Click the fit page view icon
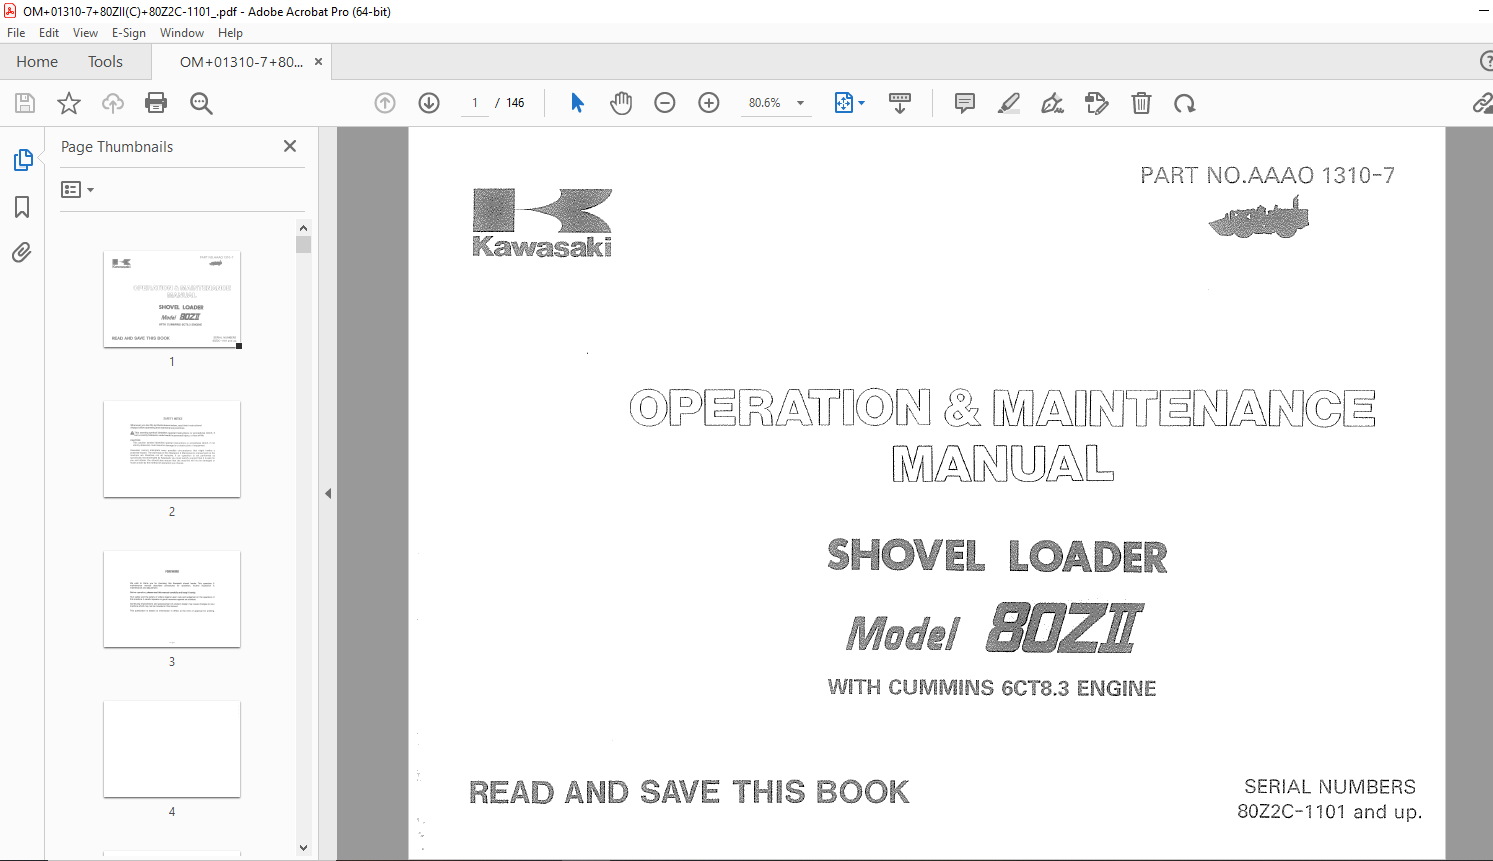The width and height of the screenshot is (1493, 861). pos(844,103)
